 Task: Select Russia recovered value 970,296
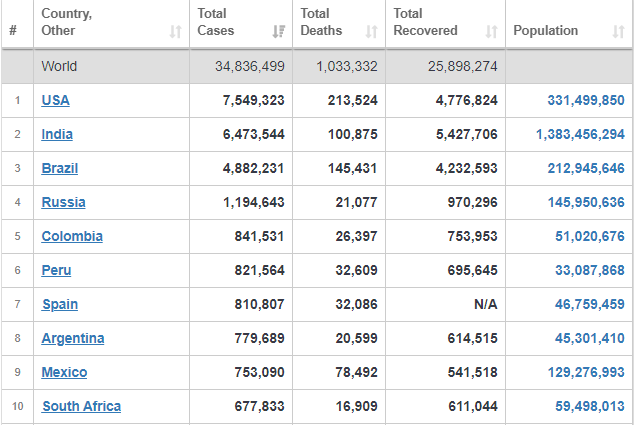coord(472,202)
